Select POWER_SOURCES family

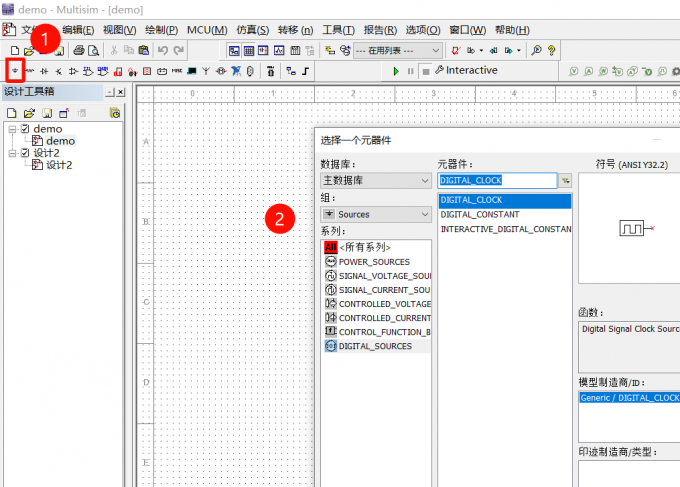coord(374,262)
